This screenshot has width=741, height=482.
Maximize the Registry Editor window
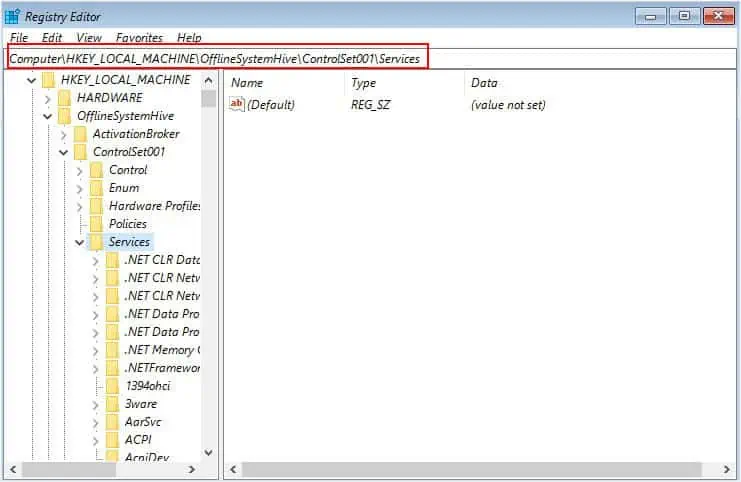pyautogui.click(x=684, y=17)
